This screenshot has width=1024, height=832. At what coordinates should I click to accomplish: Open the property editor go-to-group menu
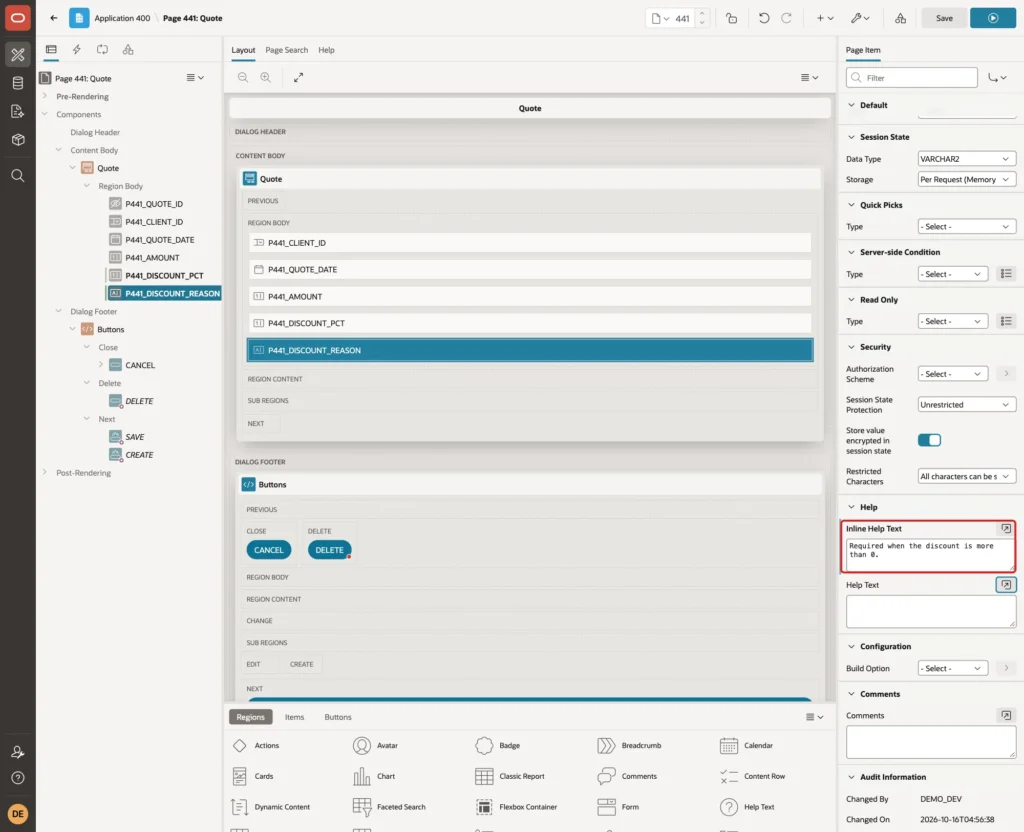[x=997, y=78]
